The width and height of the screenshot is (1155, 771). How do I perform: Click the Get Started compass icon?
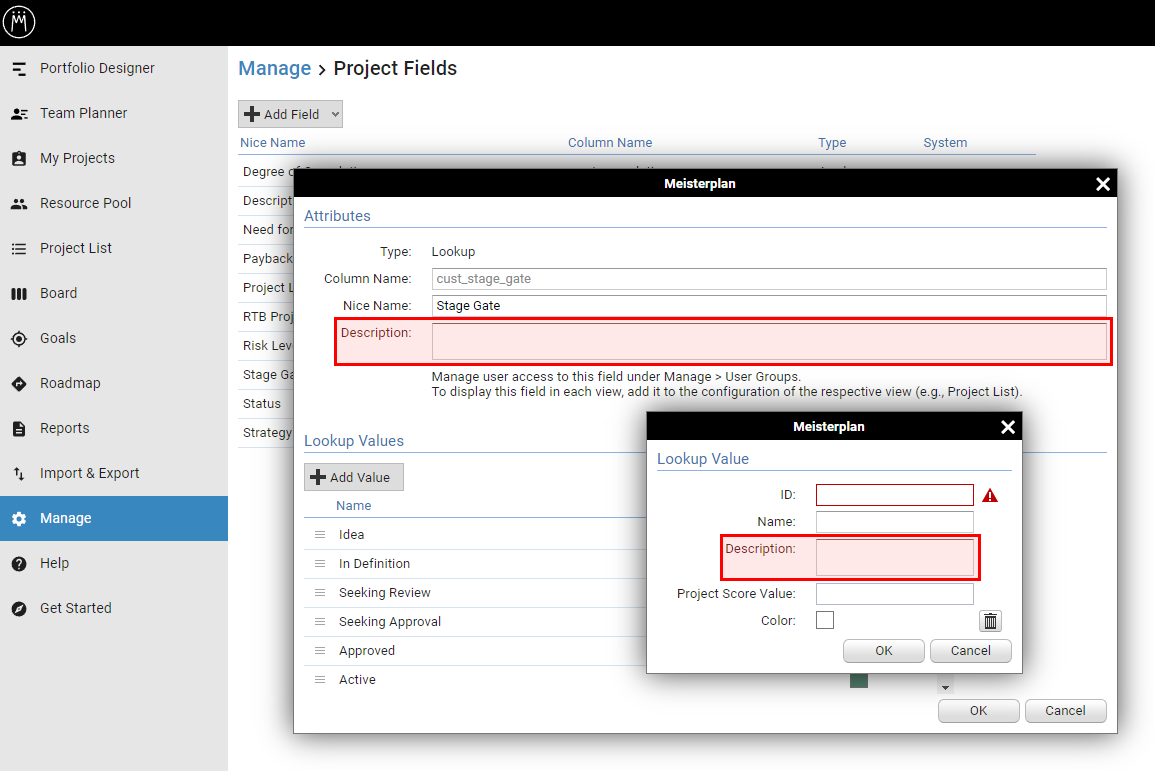pos(19,608)
